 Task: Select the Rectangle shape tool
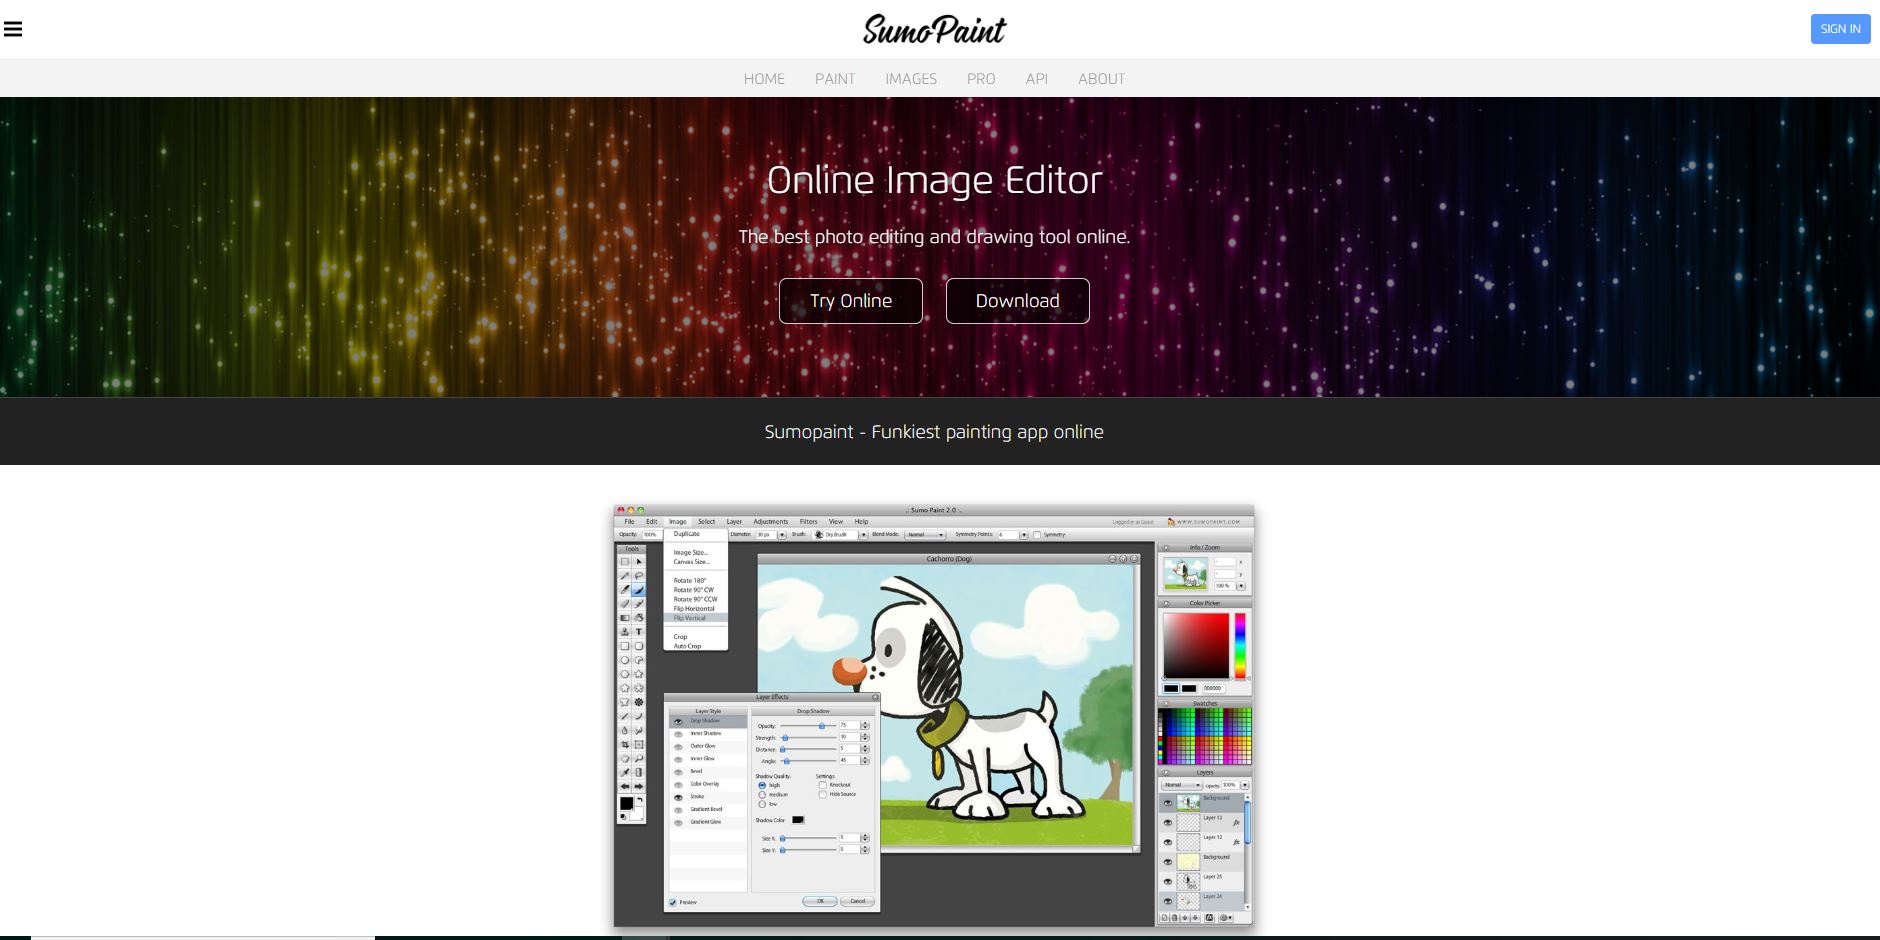pos(625,646)
